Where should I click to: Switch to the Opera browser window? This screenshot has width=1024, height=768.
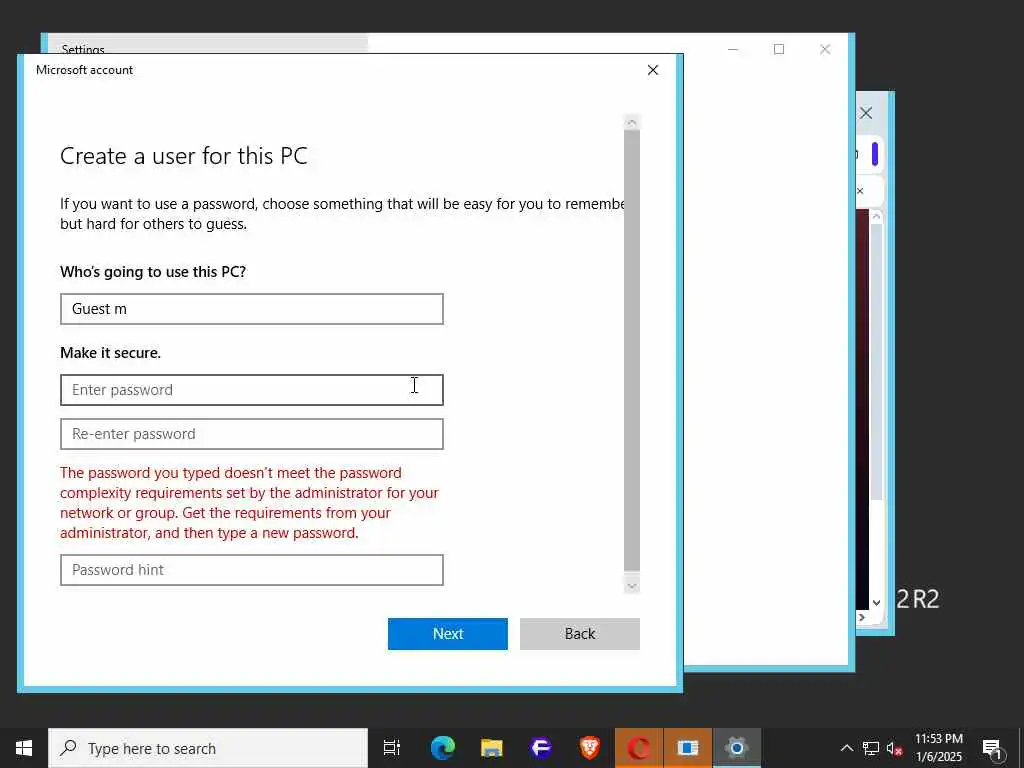point(639,748)
